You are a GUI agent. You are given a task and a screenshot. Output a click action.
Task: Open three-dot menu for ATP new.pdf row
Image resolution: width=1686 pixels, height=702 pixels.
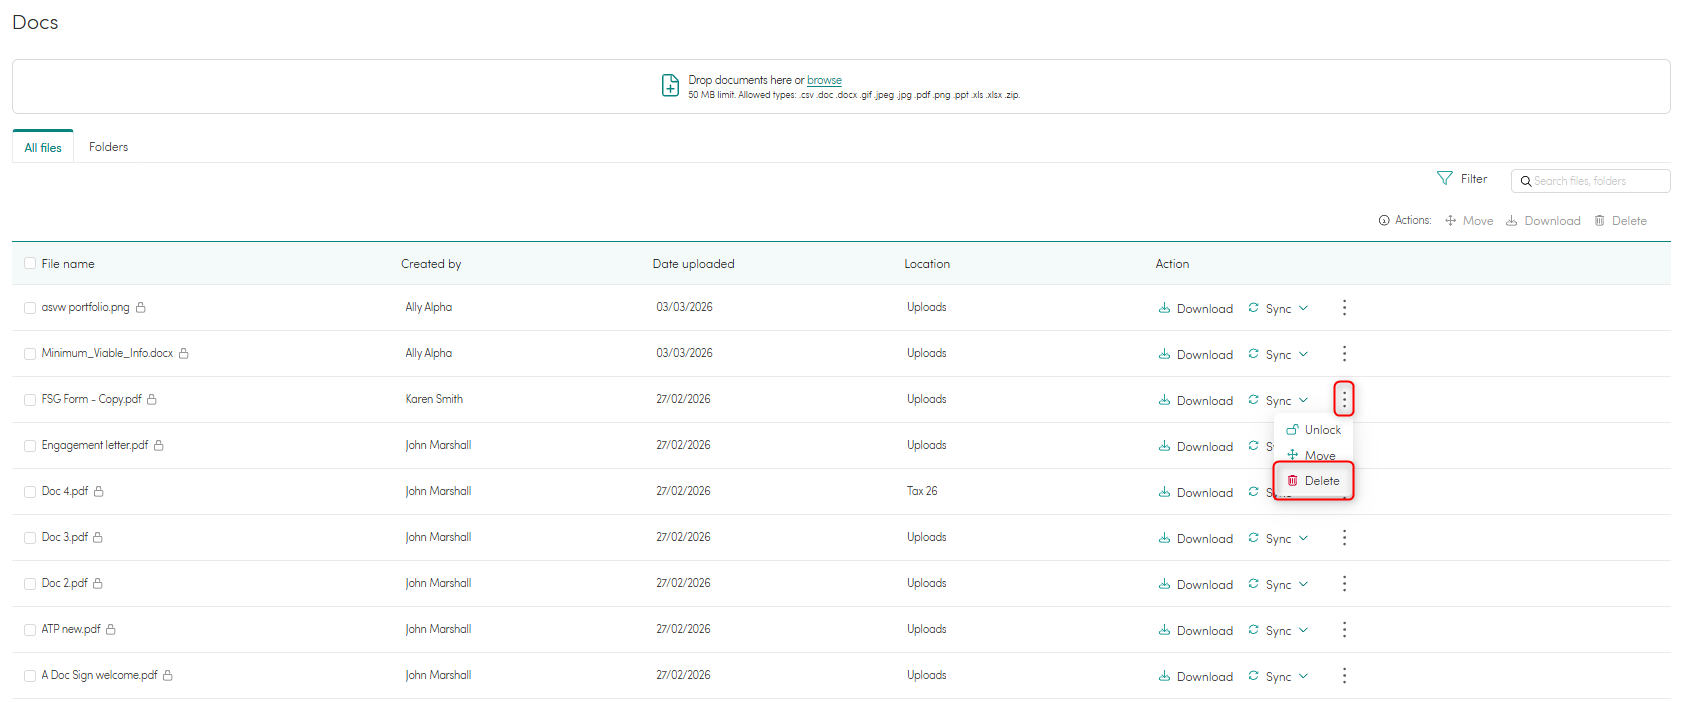coord(1344,630)
